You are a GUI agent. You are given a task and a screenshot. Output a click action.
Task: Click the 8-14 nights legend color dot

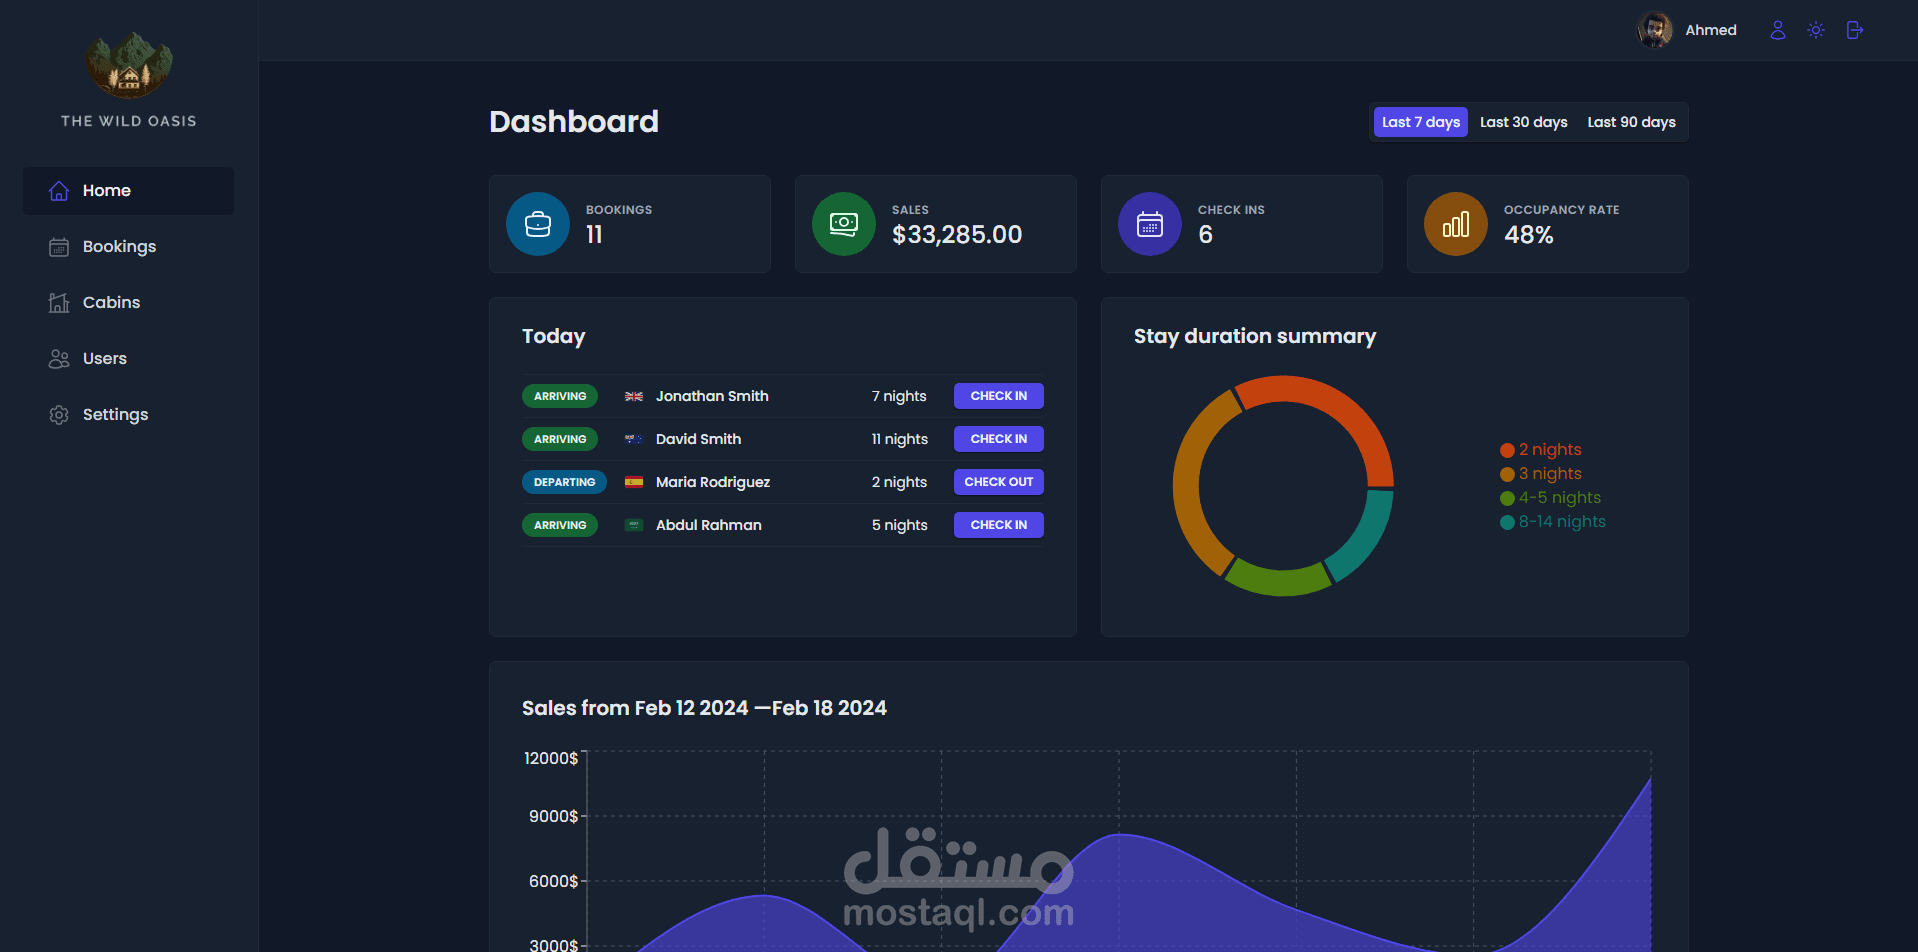[x=1507, y=523]
